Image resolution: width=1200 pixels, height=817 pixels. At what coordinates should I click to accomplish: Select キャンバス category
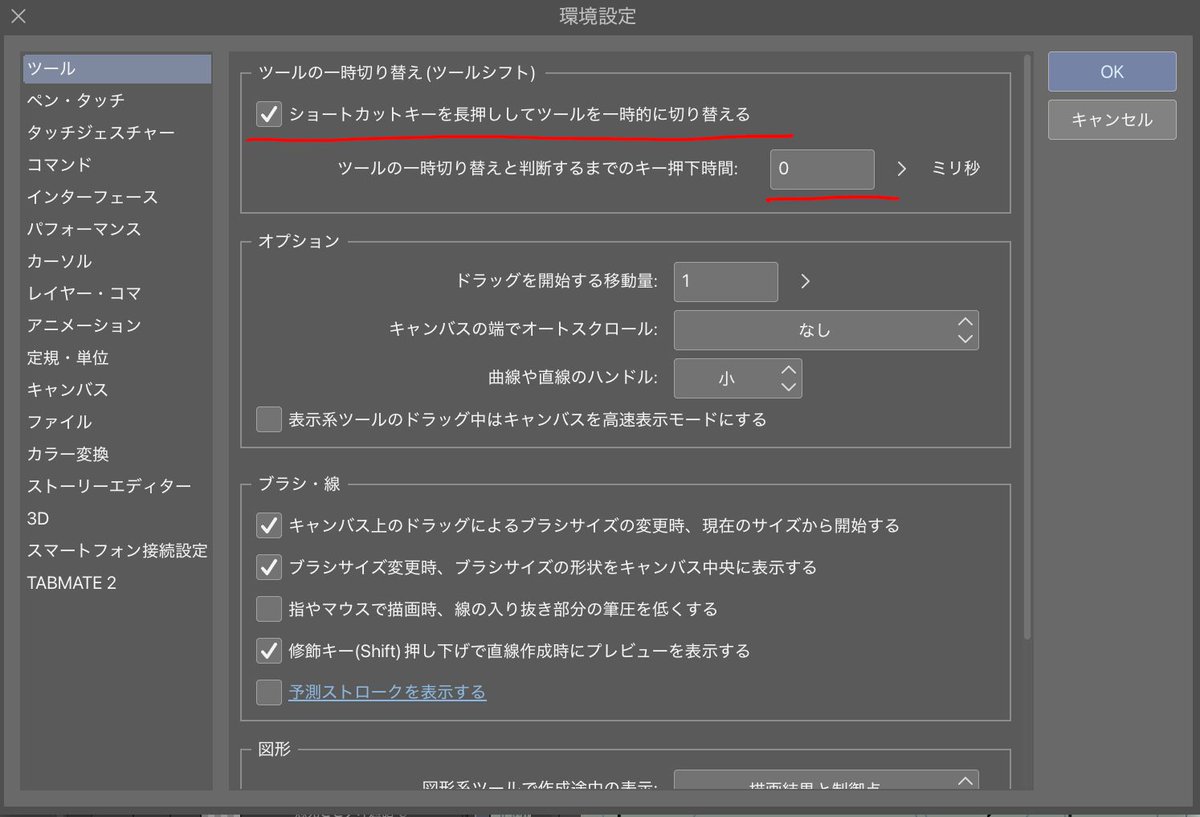tap(117, 389)
